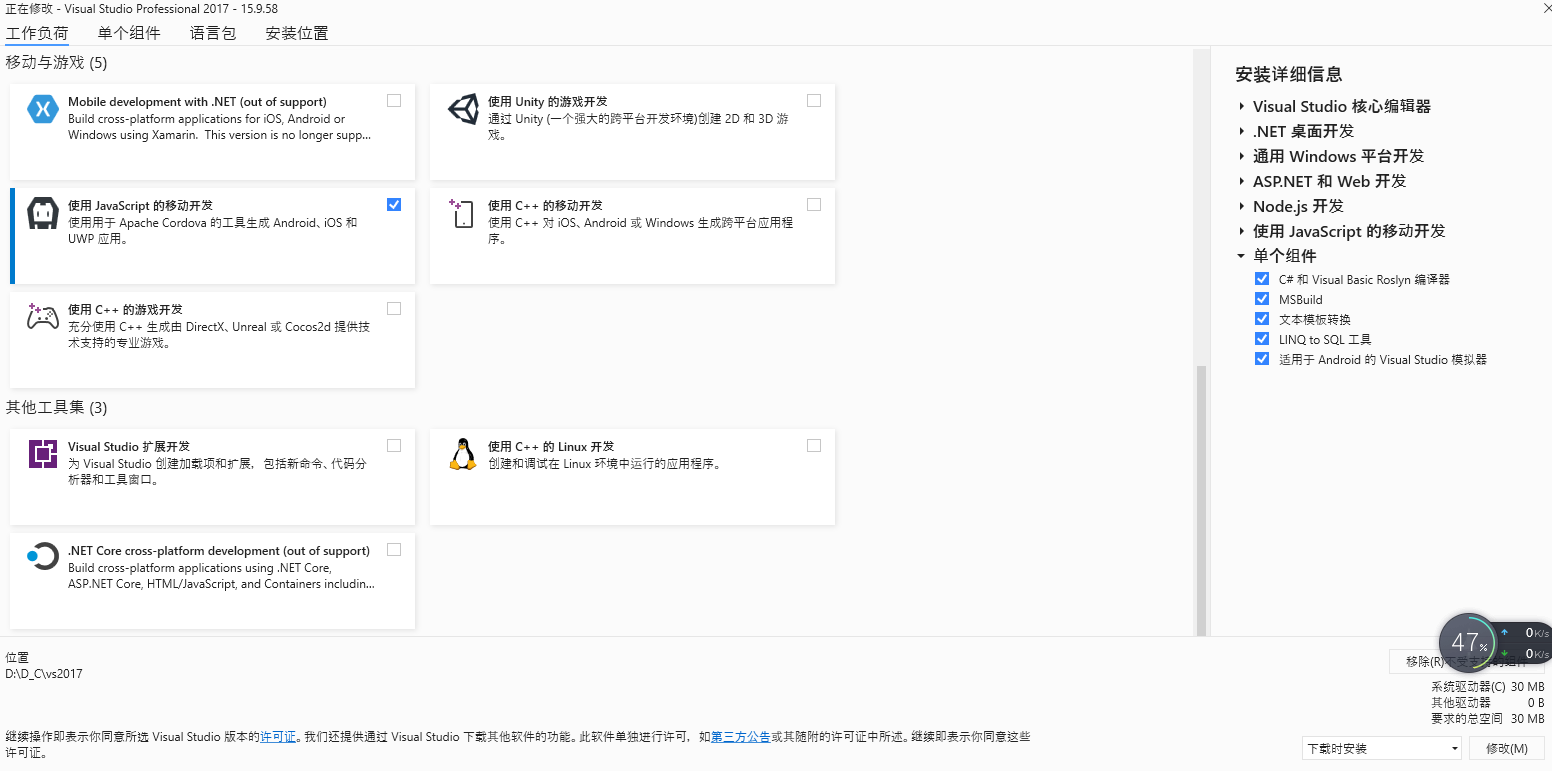Uncheck JavaScript mobile development workload
This screenshot has width=1552, height=771.
point(394,204)
